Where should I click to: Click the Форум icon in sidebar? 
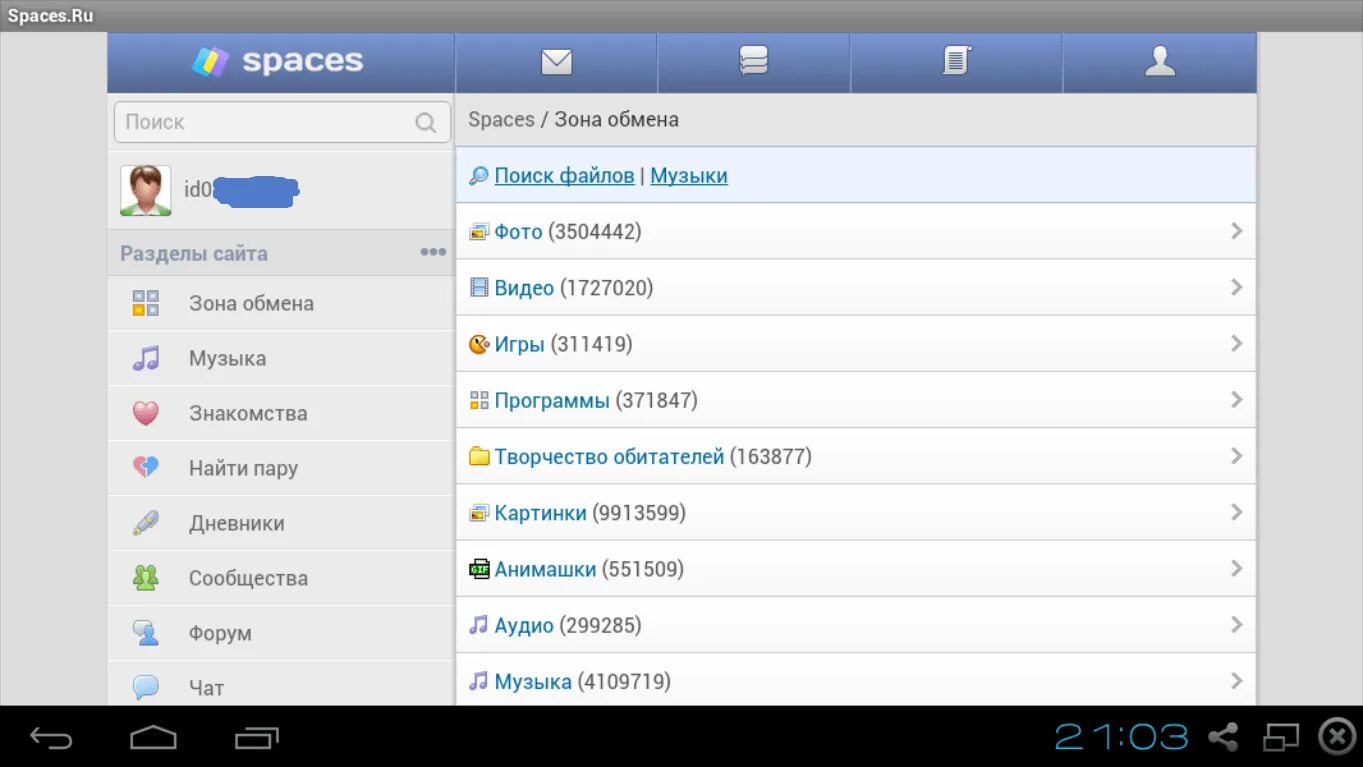coord(146,633)
